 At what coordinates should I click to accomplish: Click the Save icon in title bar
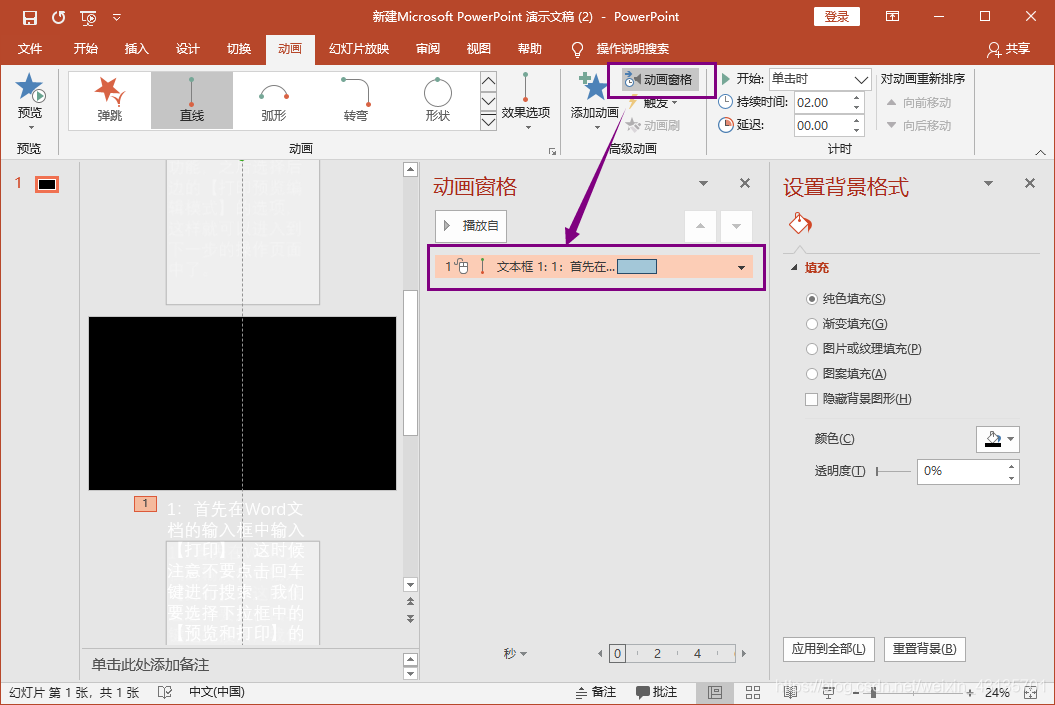(x=30, y=17)
